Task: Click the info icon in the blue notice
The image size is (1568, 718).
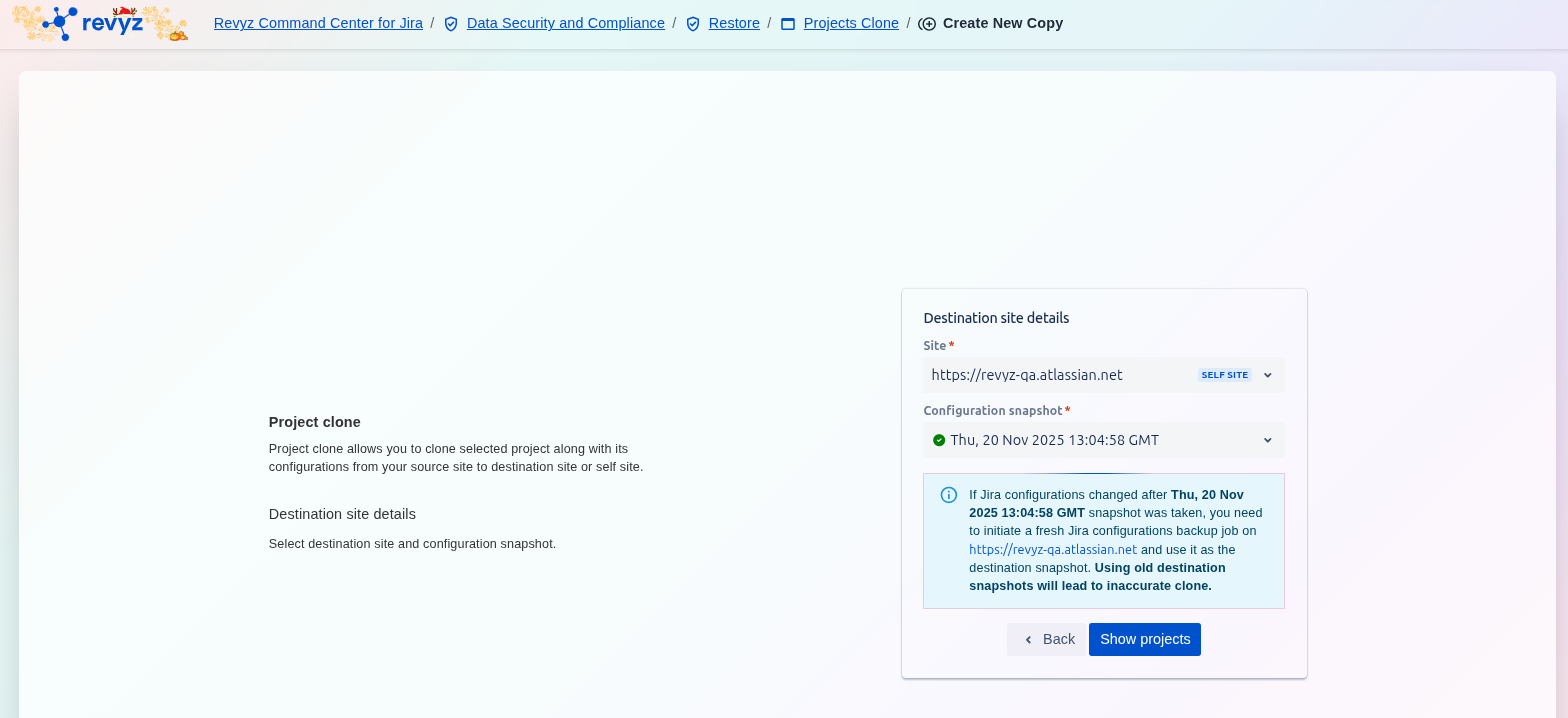Action: [x=949, y=495]
